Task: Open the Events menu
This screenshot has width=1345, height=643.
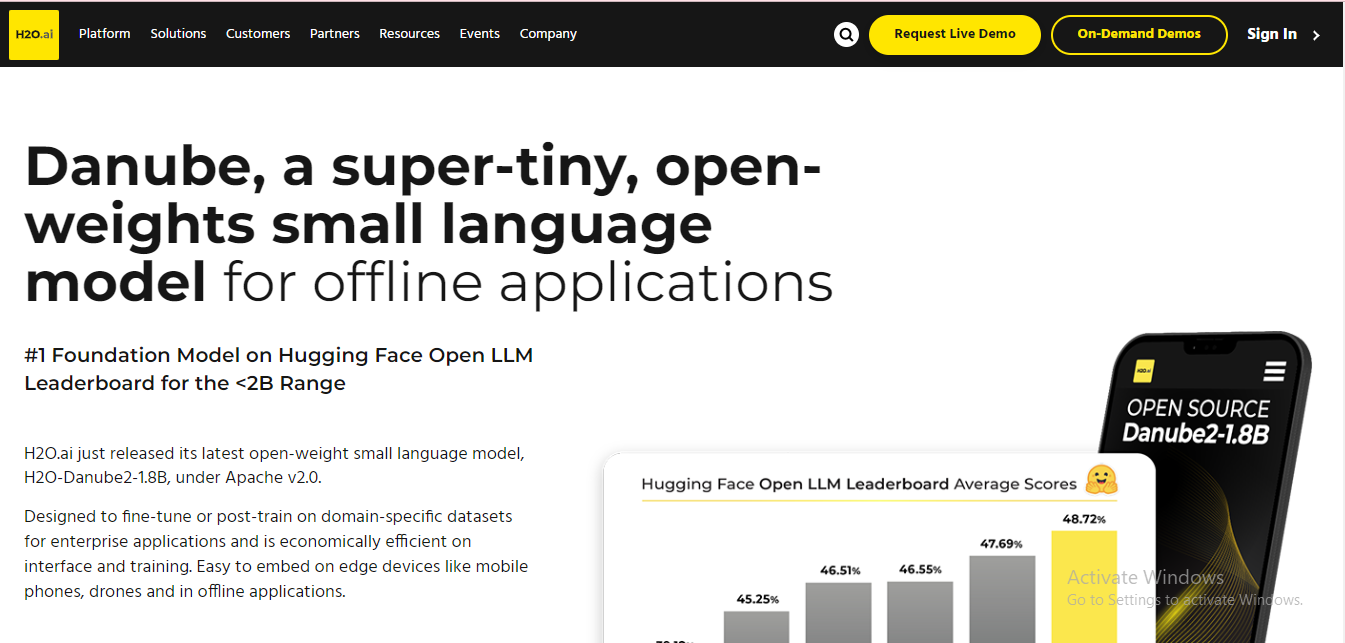Action: (480, 34)
